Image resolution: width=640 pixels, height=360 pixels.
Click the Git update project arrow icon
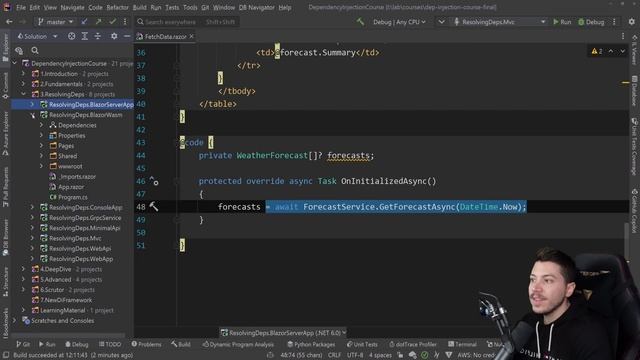coord(84,22)
